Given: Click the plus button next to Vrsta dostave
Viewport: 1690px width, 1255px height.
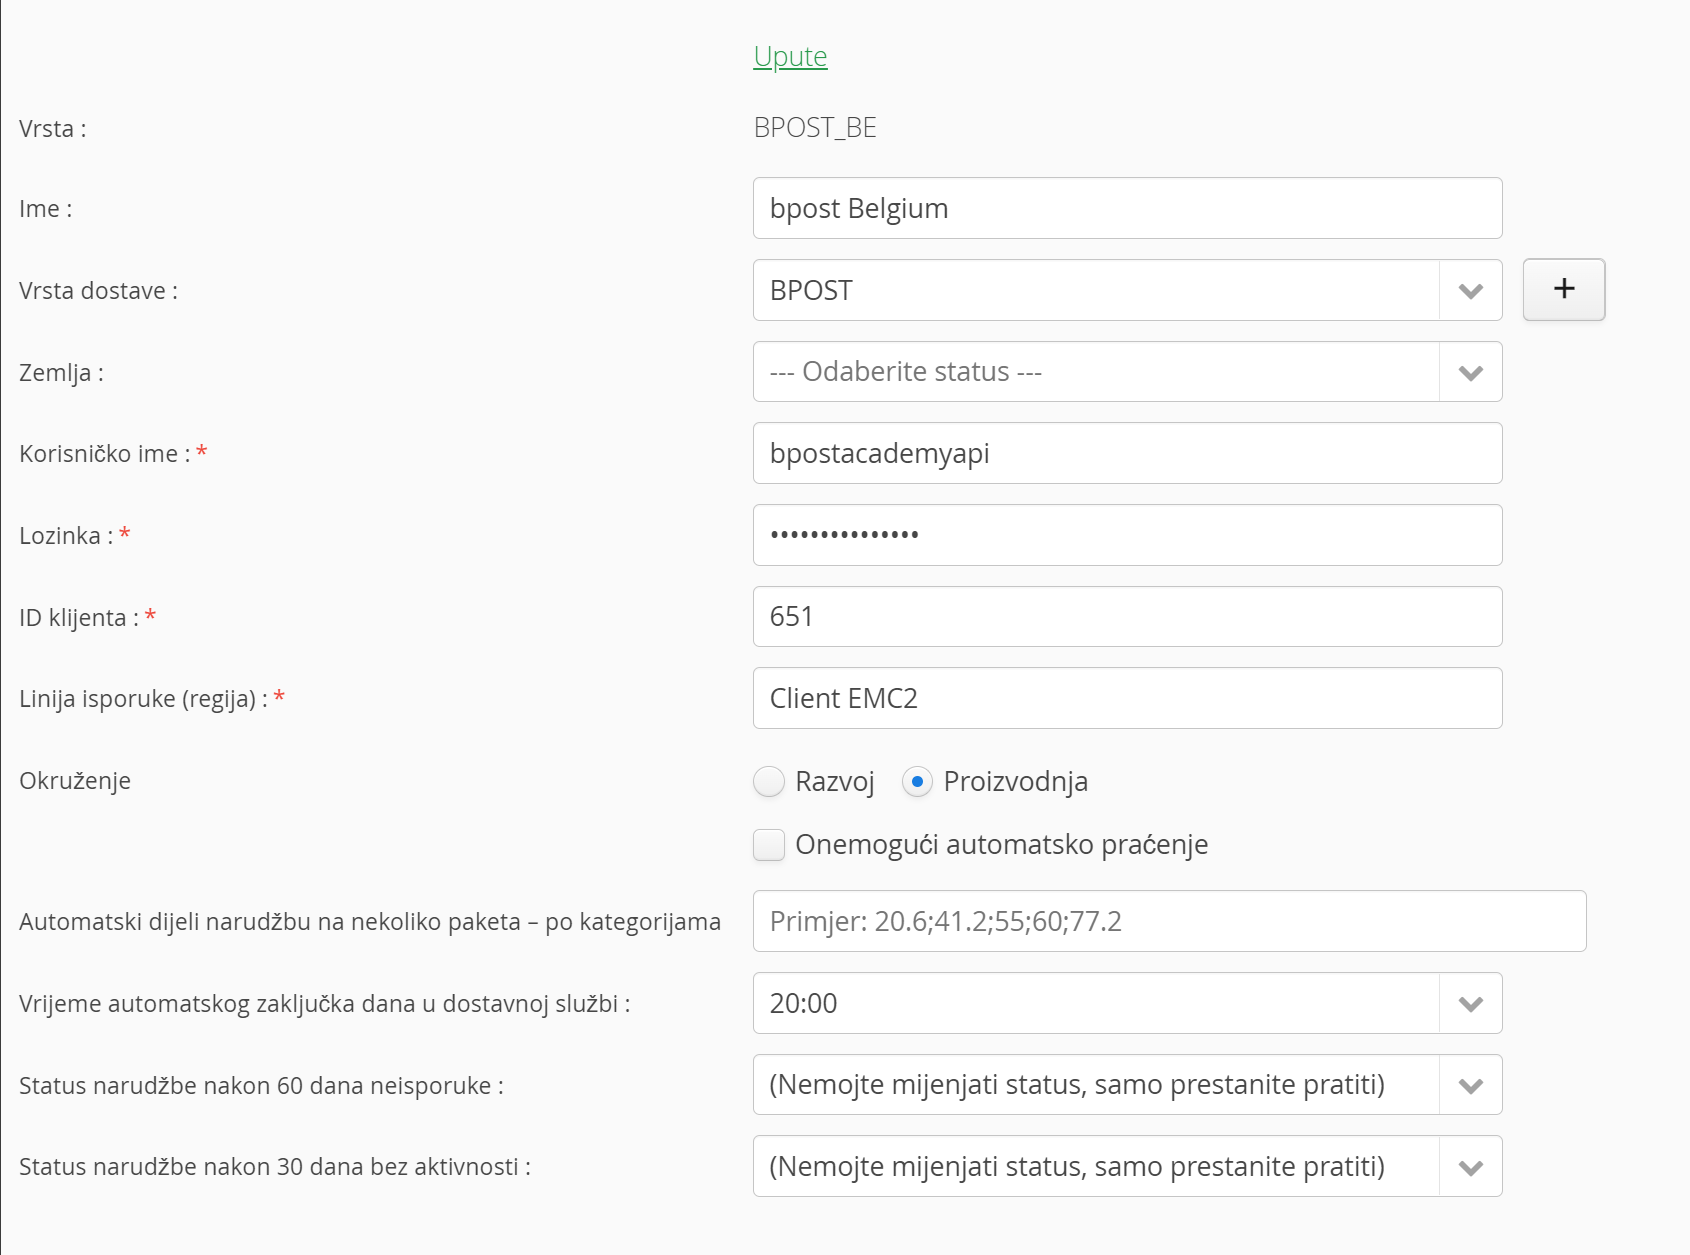Looking at the screenshot, I should (1564, 290).
